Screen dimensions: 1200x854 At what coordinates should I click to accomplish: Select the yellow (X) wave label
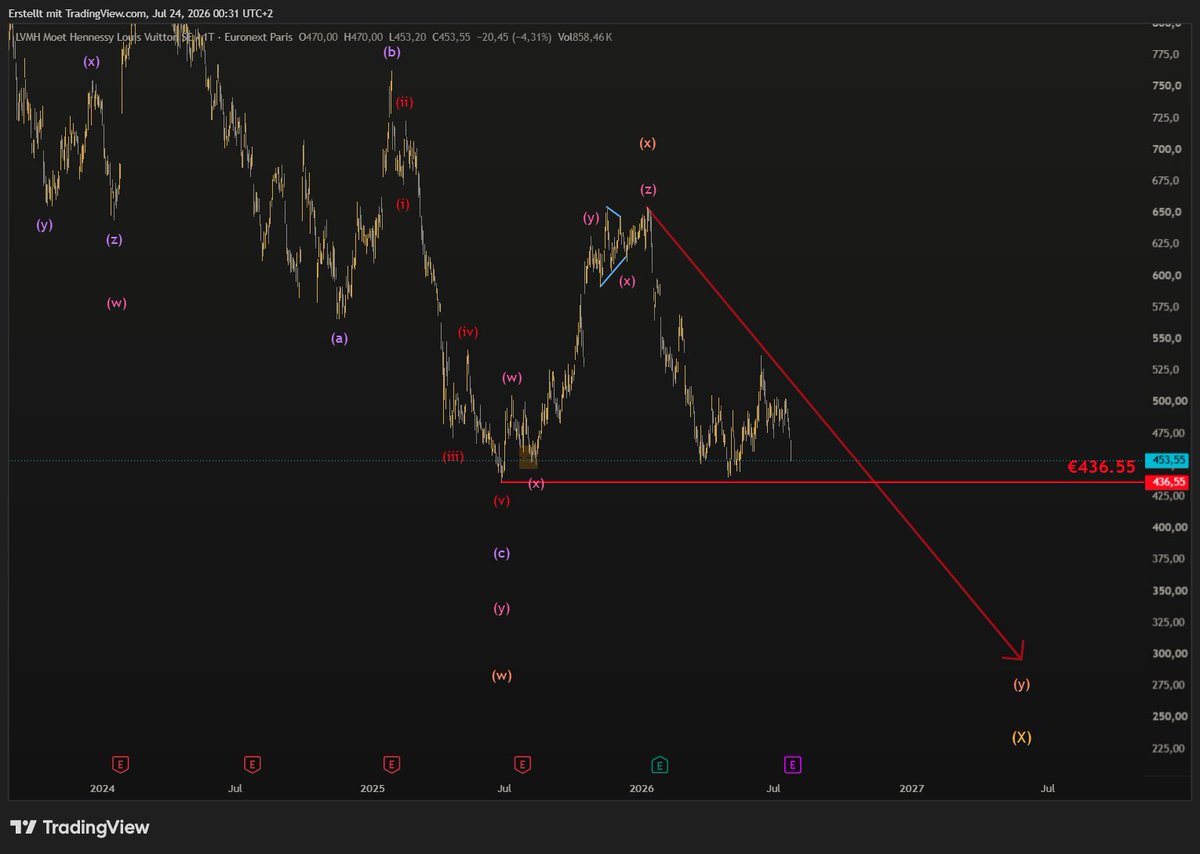click(x=1021, y=738)
